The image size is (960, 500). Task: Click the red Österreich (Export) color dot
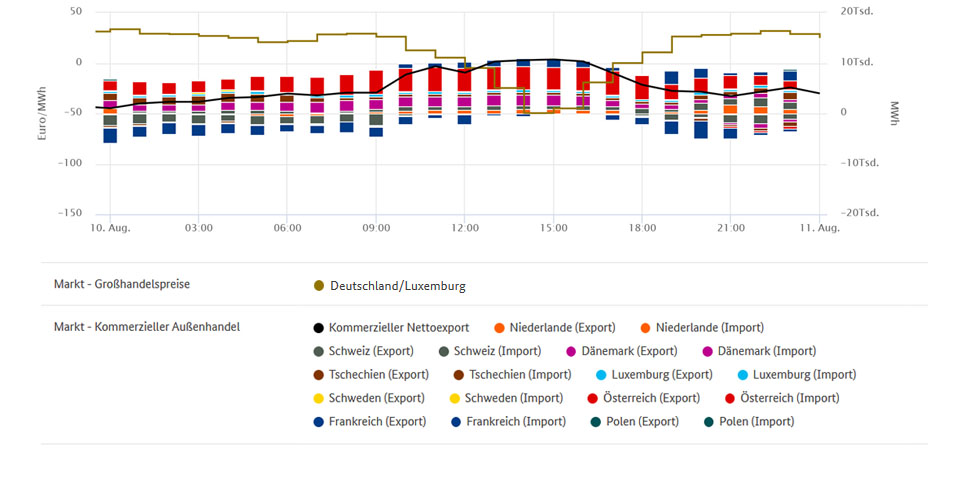click(592, 398)
